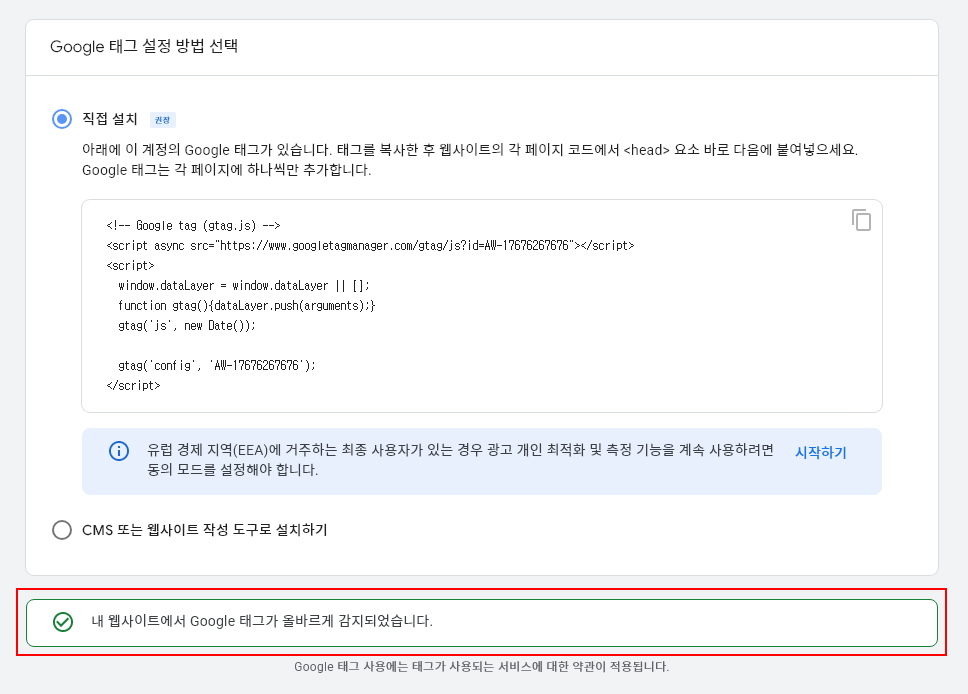Viewport: 968px width, 694px height.
Task: Click the function gtag() code line
Action: pos(246,306)
